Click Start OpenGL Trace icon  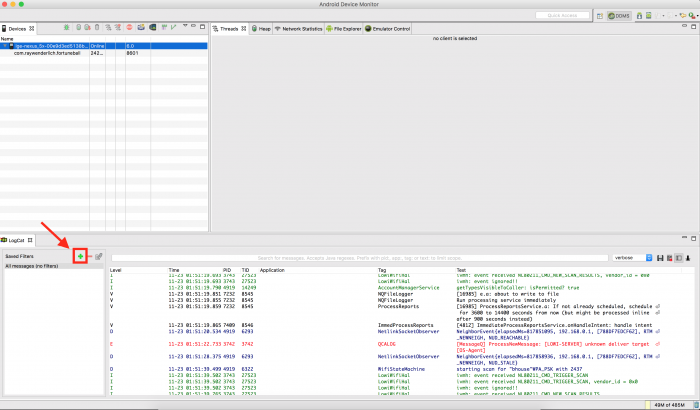tap(173, 28)
